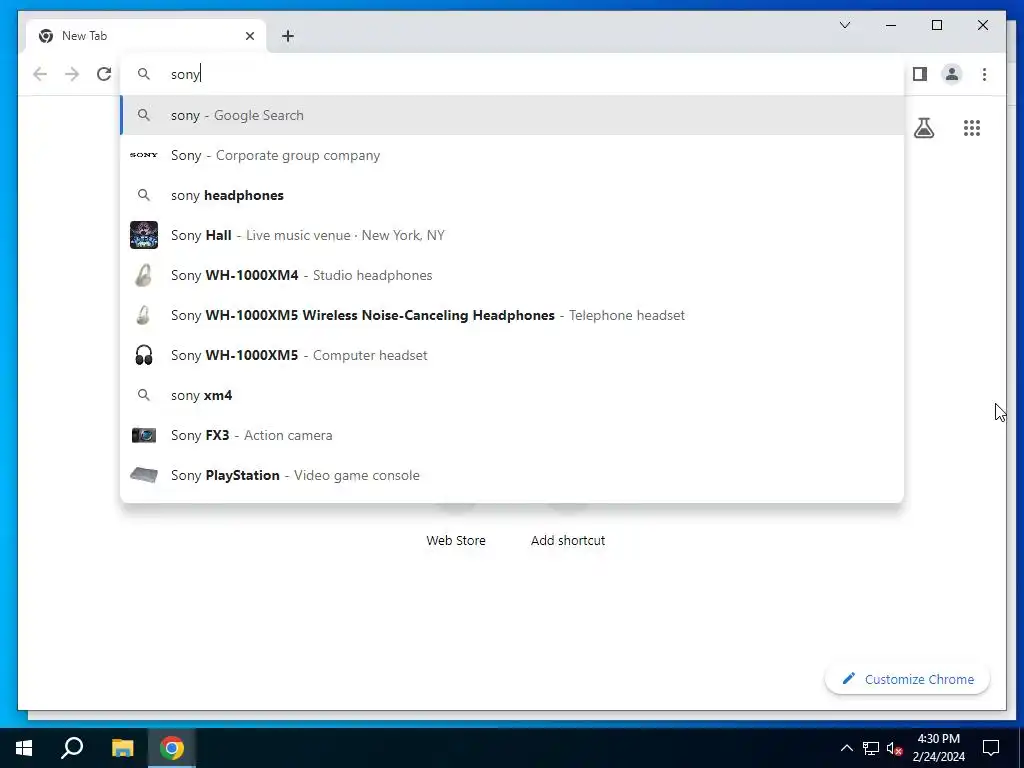Select the Wireless Noise-Canceling Headphones suggestion

pos(512,315)
